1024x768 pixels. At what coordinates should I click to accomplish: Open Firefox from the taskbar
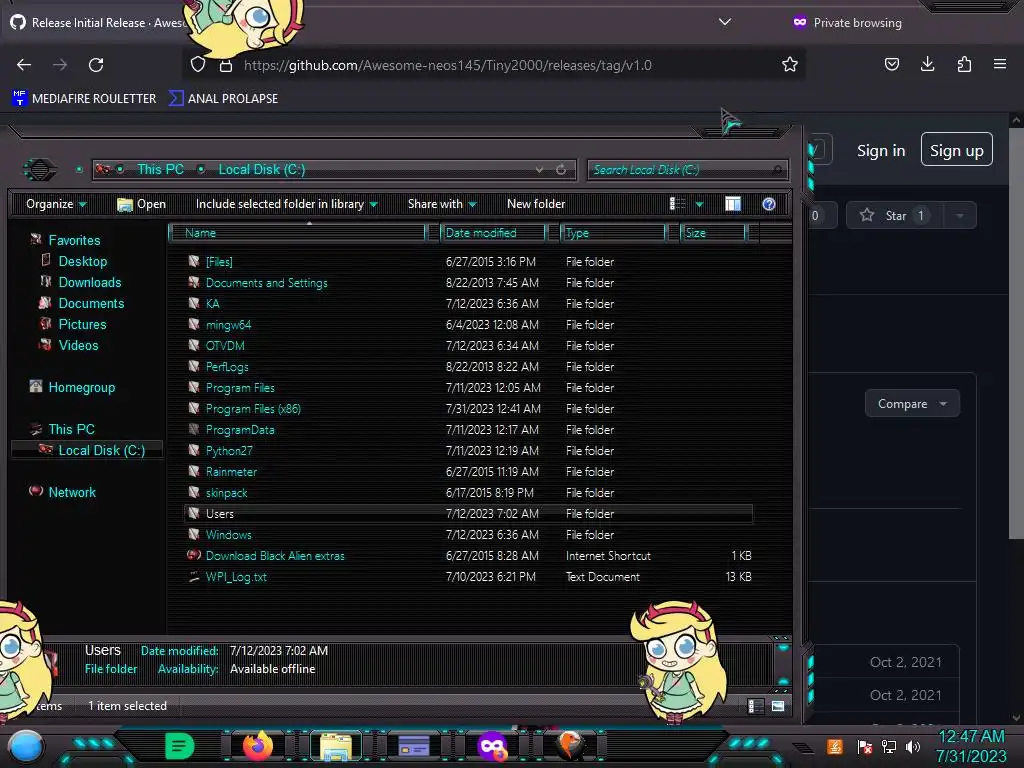pyautogui.click(x=257, y=745)
